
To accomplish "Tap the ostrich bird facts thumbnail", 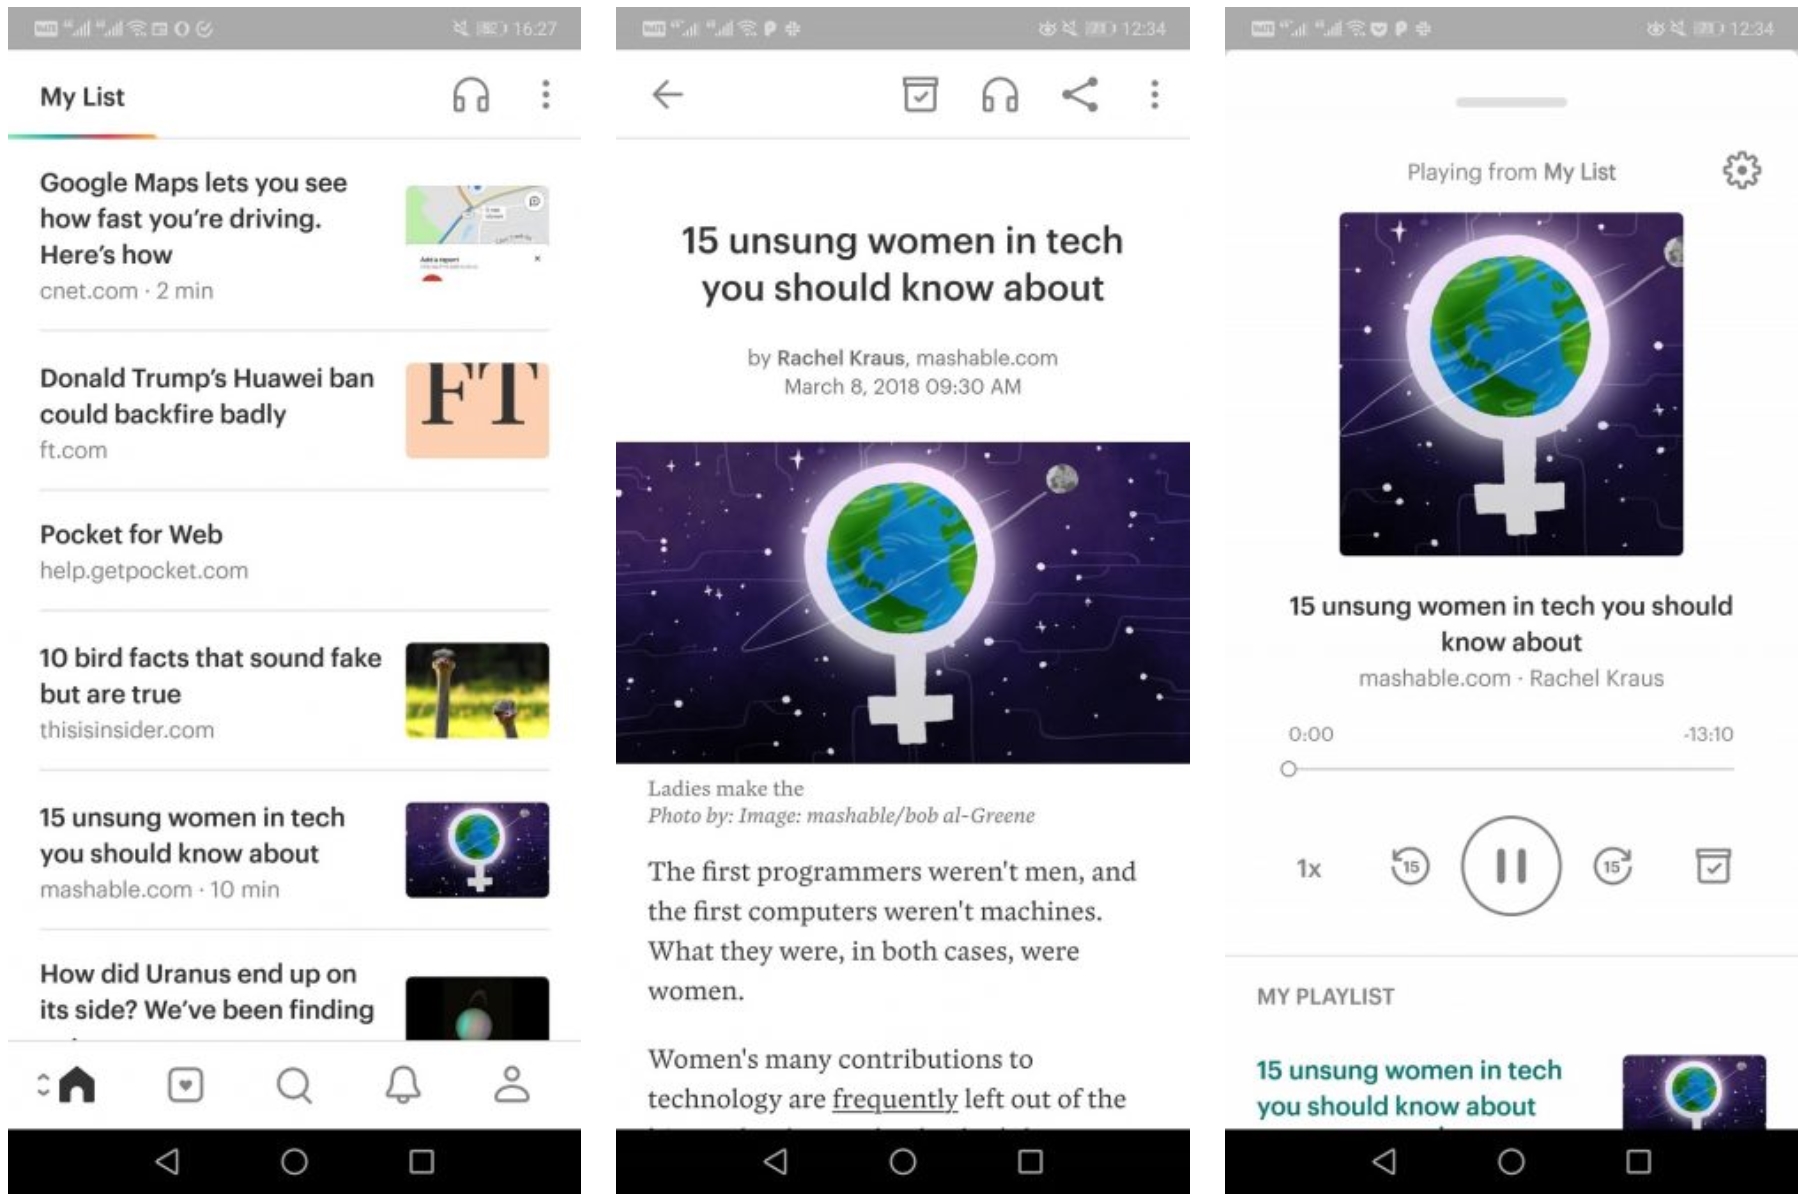I will point(477,691).
